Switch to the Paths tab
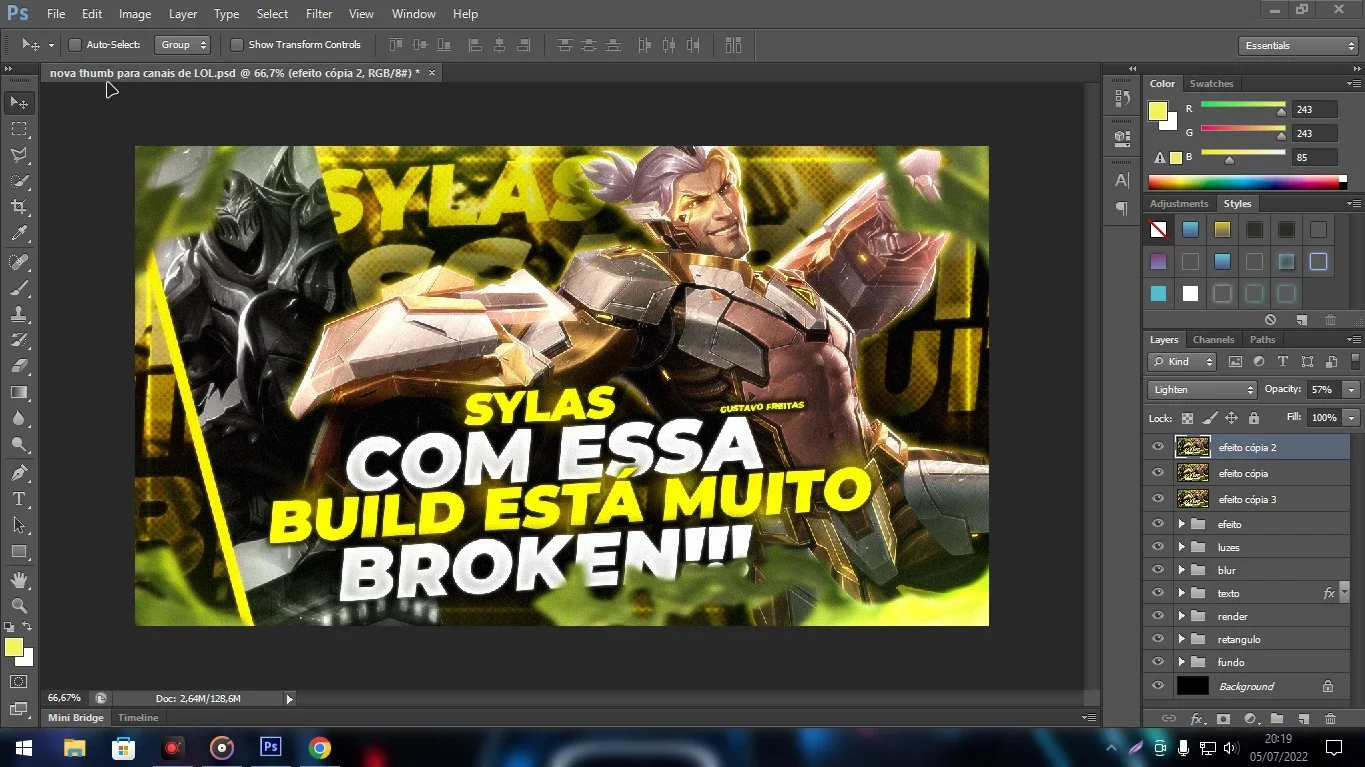Image resolution: width=1365 pixels, height=767 pixels. [1263, 339]
